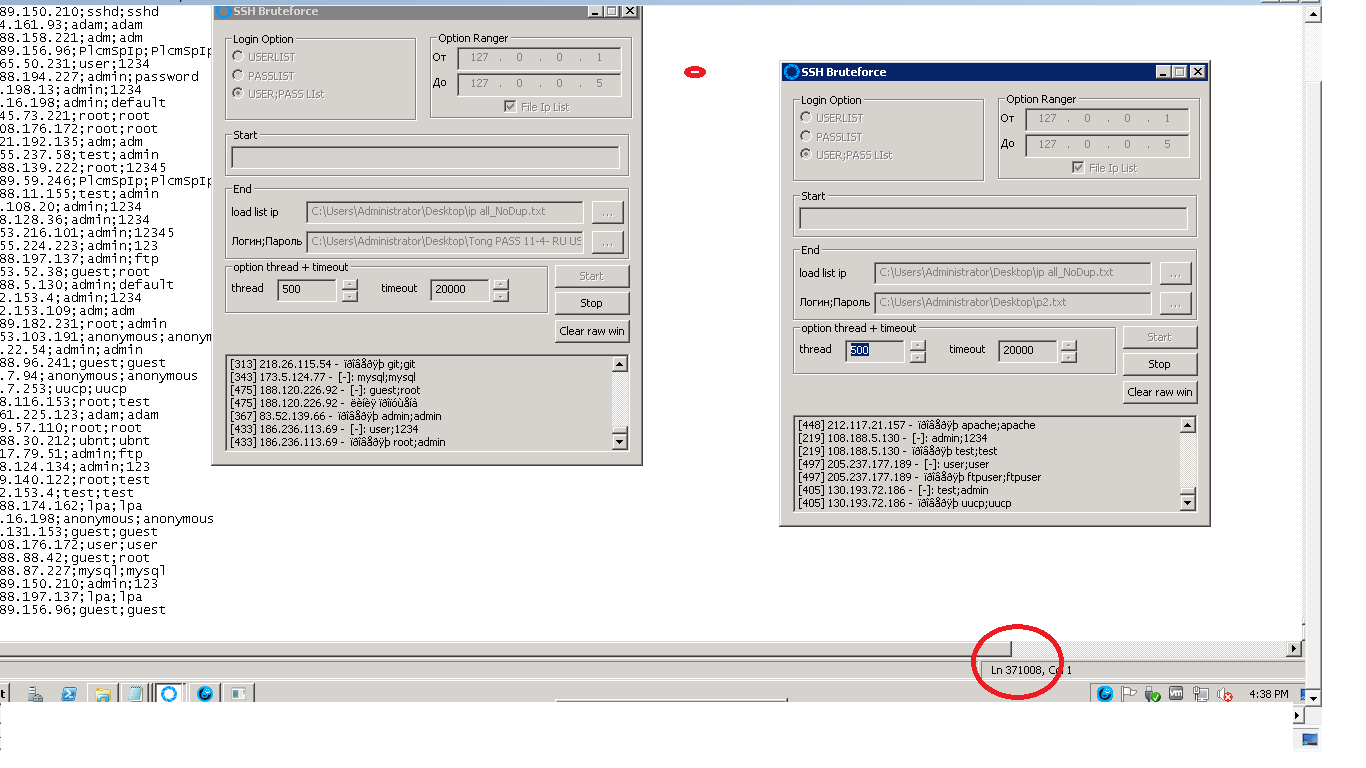Toggle File Ip List checkbox in inactive Bruteforce window

point(512,107)
